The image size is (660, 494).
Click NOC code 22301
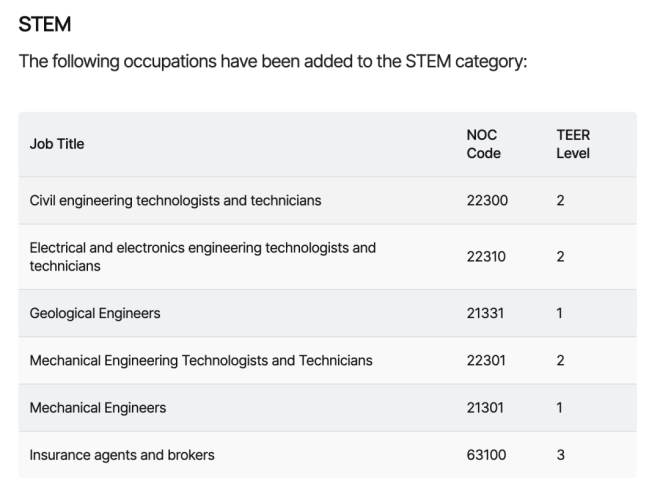tap(486, 361)
